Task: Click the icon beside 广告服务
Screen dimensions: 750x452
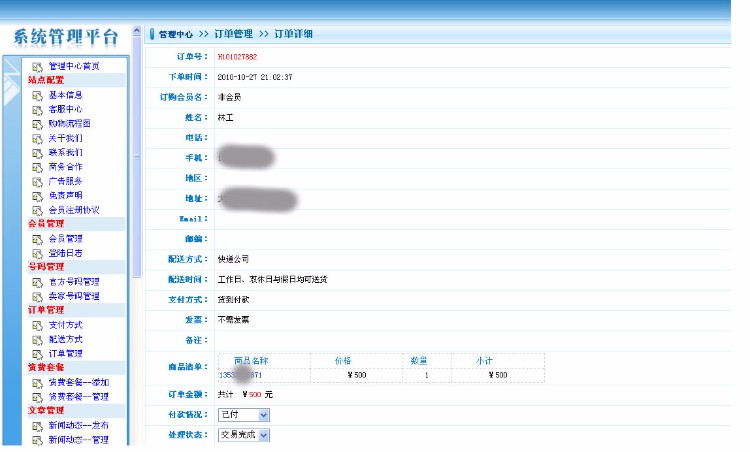Action: (x=37, y=182)
